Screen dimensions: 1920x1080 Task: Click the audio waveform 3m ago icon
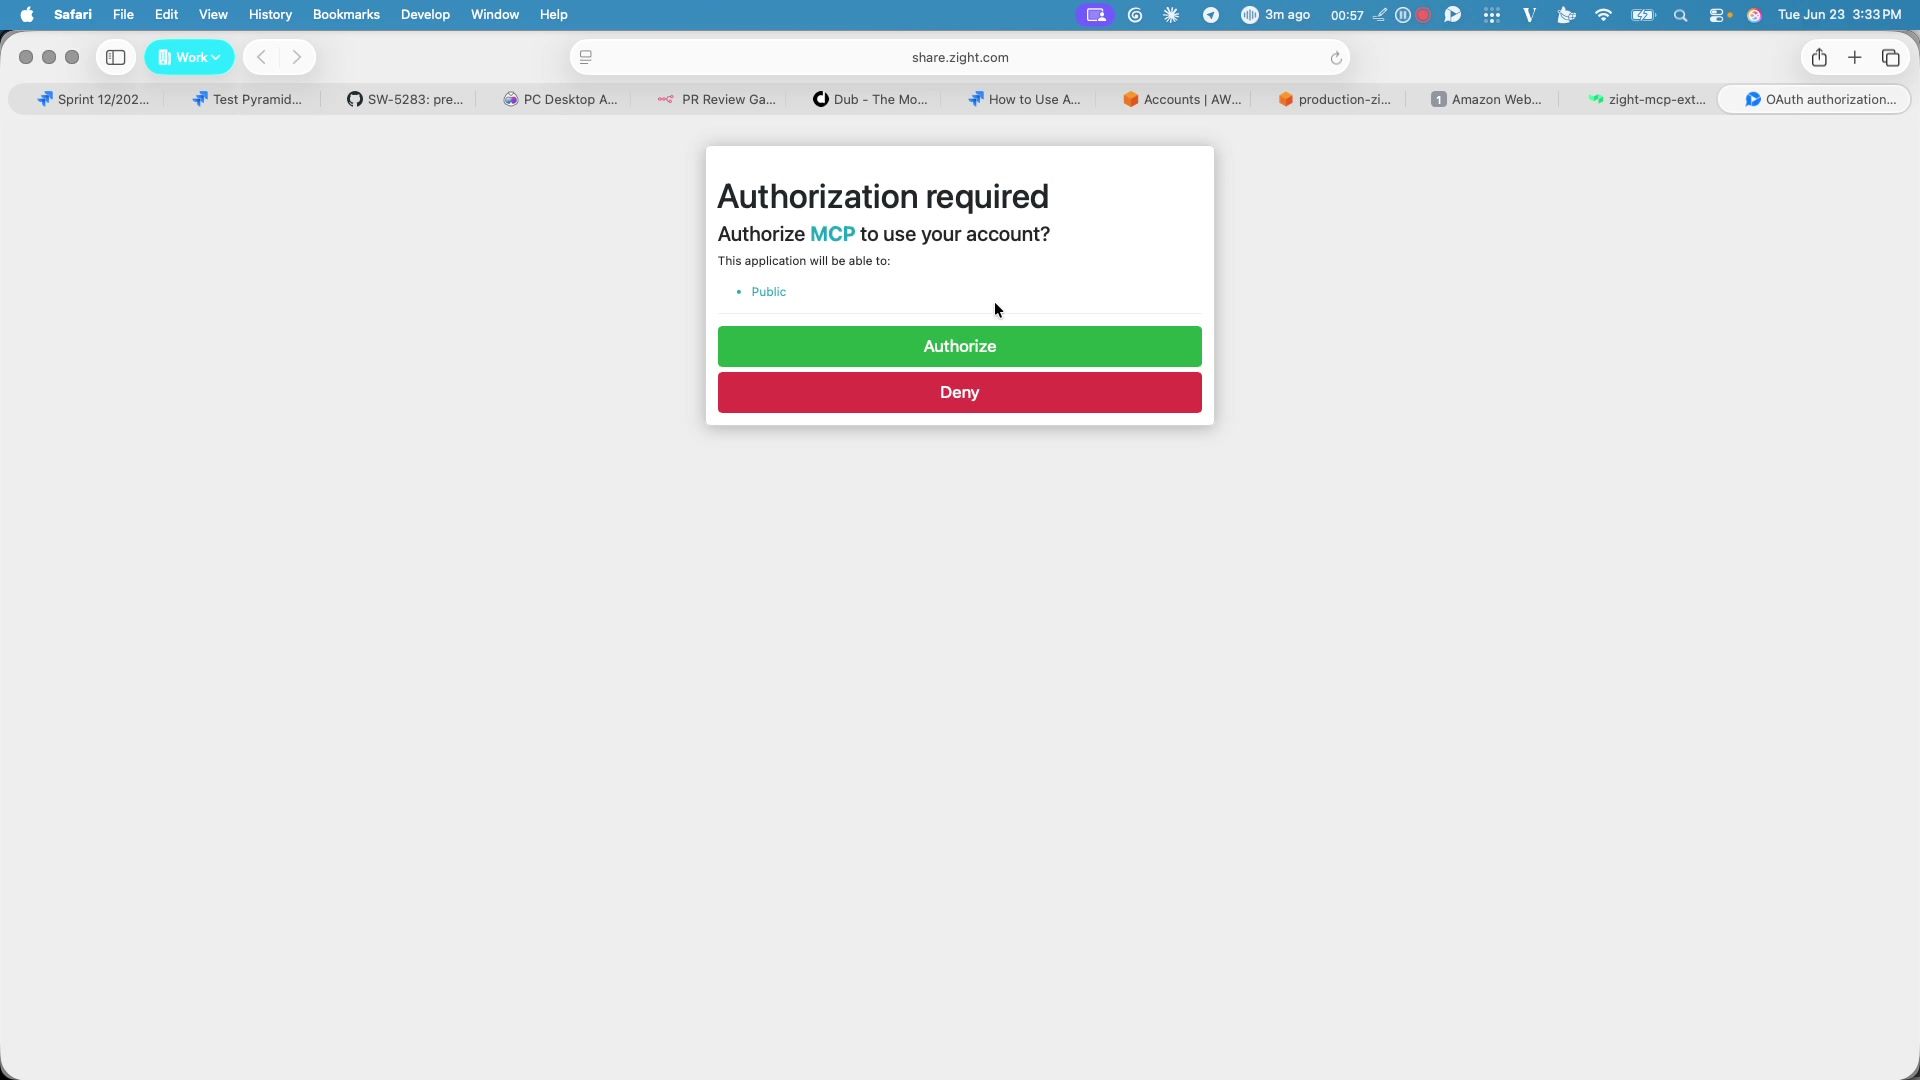(x=1275, y=15)
